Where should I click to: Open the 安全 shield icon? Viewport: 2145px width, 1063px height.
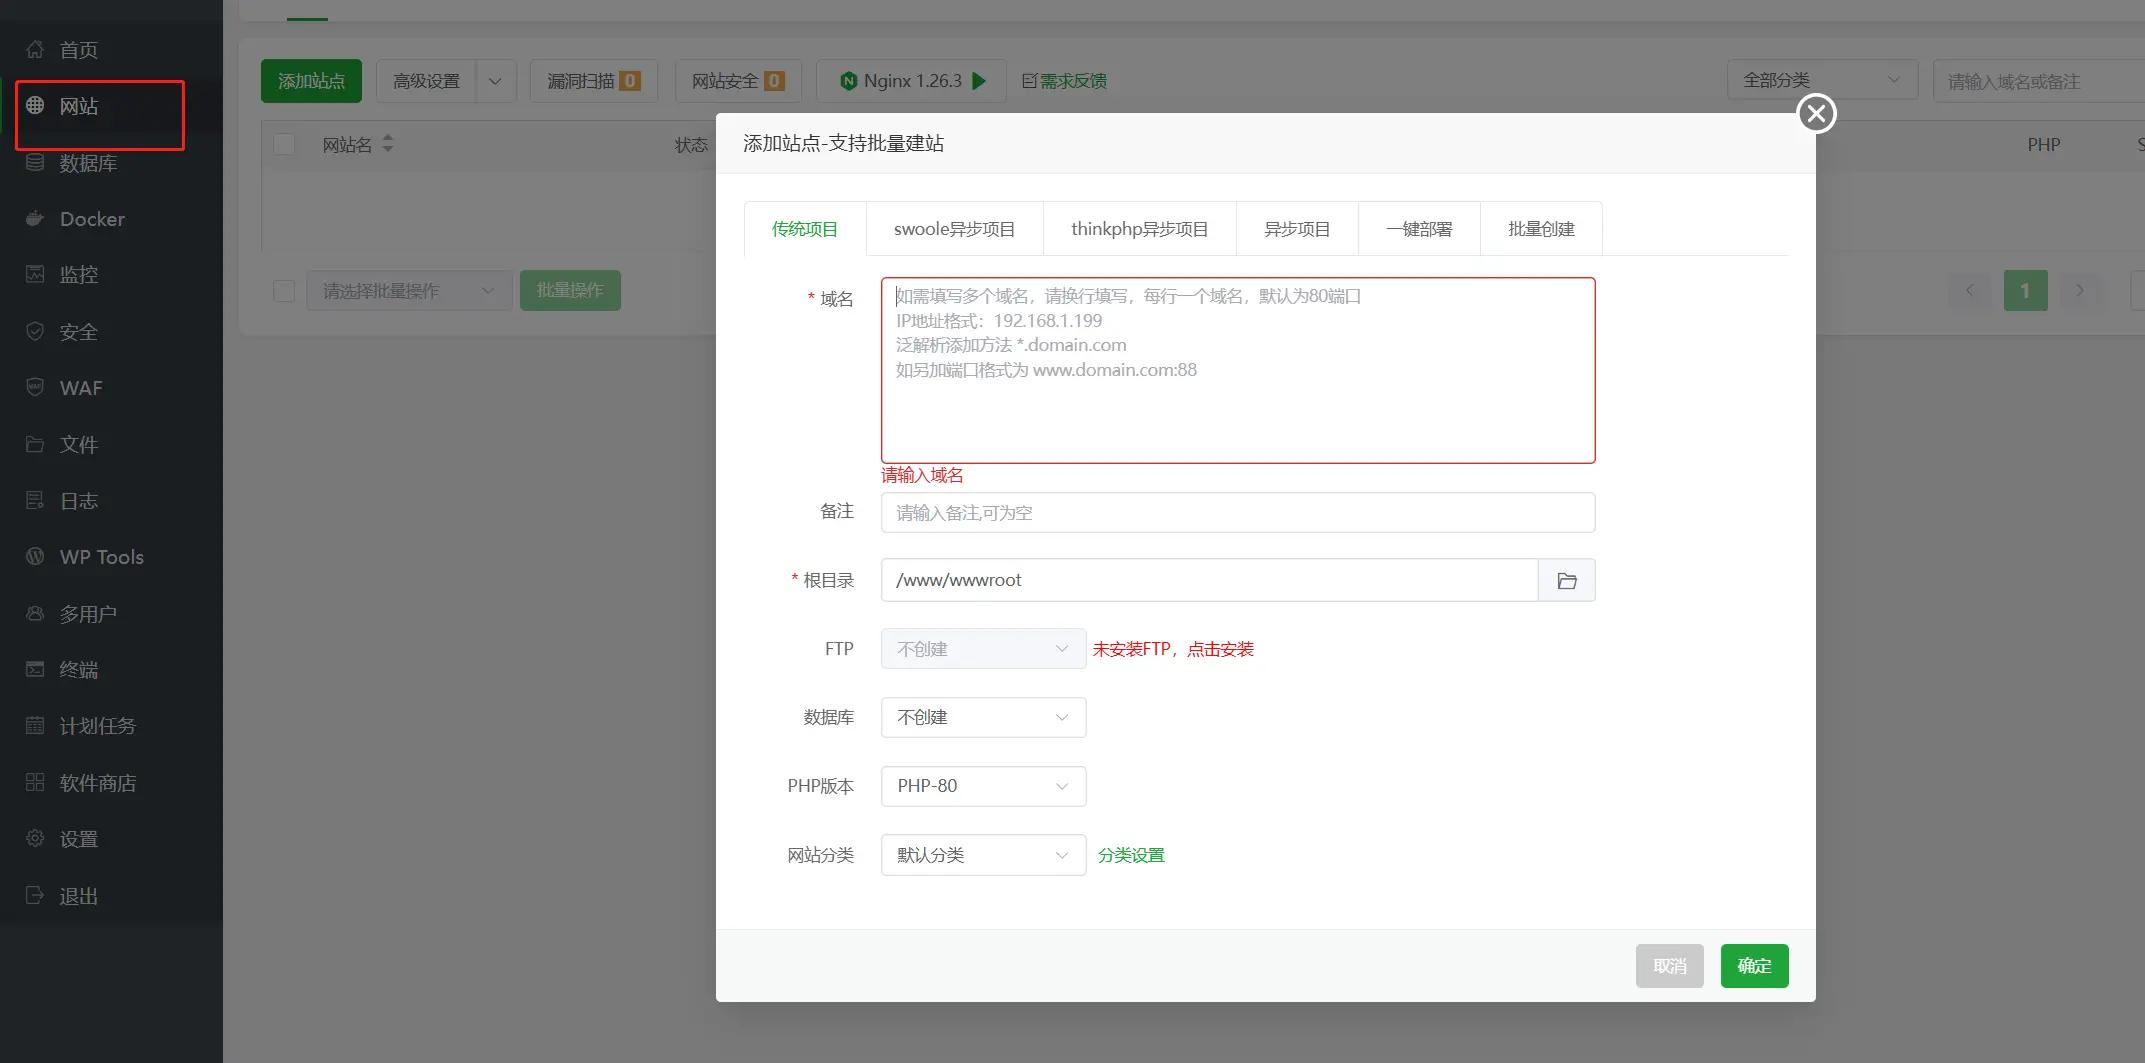35,331
